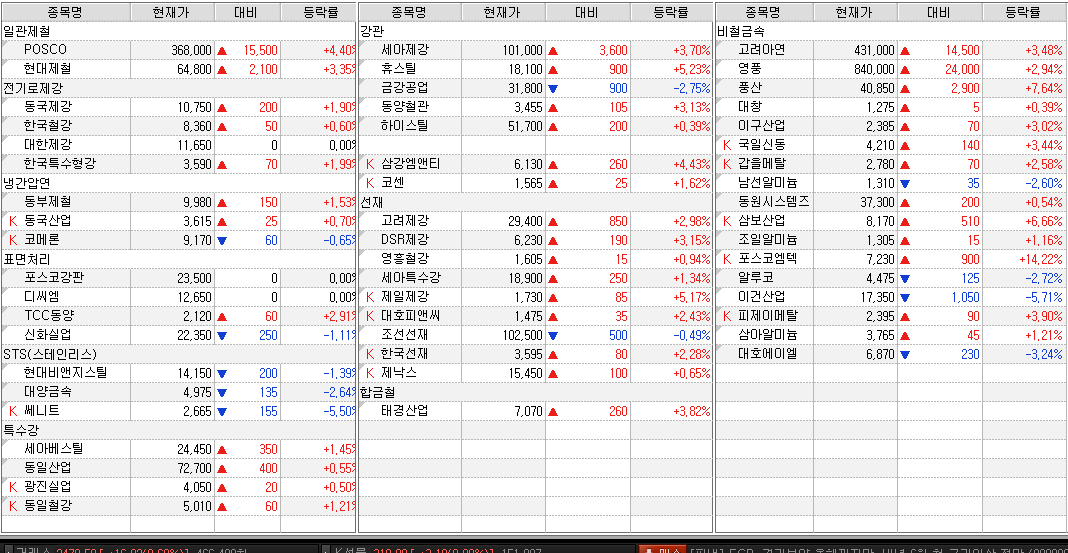Image resolution: width=1068 pixels, height=553 pixels.
Task: Click 태경산업 current price 7,070
Action: tap(527, 410)
